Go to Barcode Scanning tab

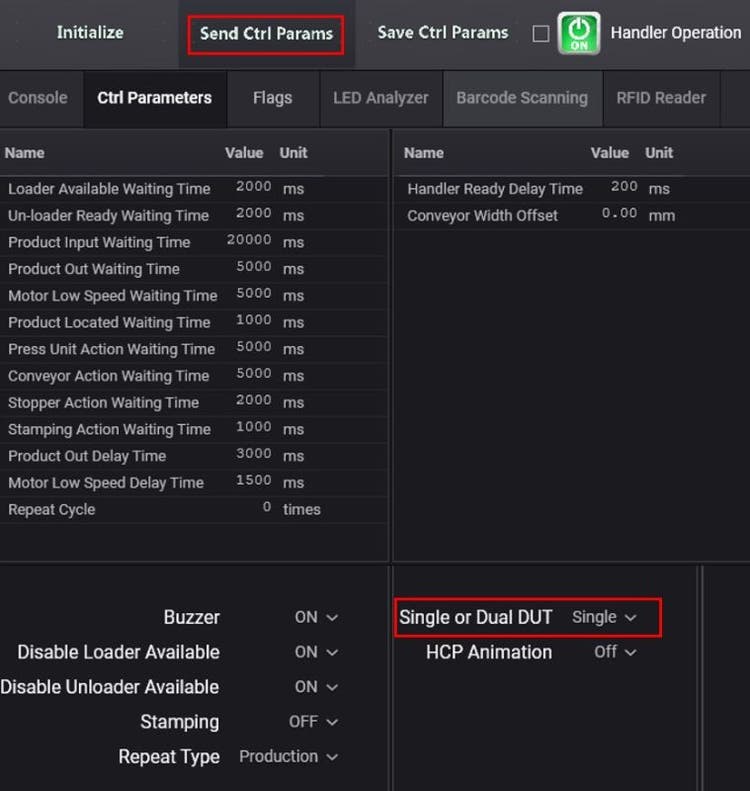pos(521,98)
